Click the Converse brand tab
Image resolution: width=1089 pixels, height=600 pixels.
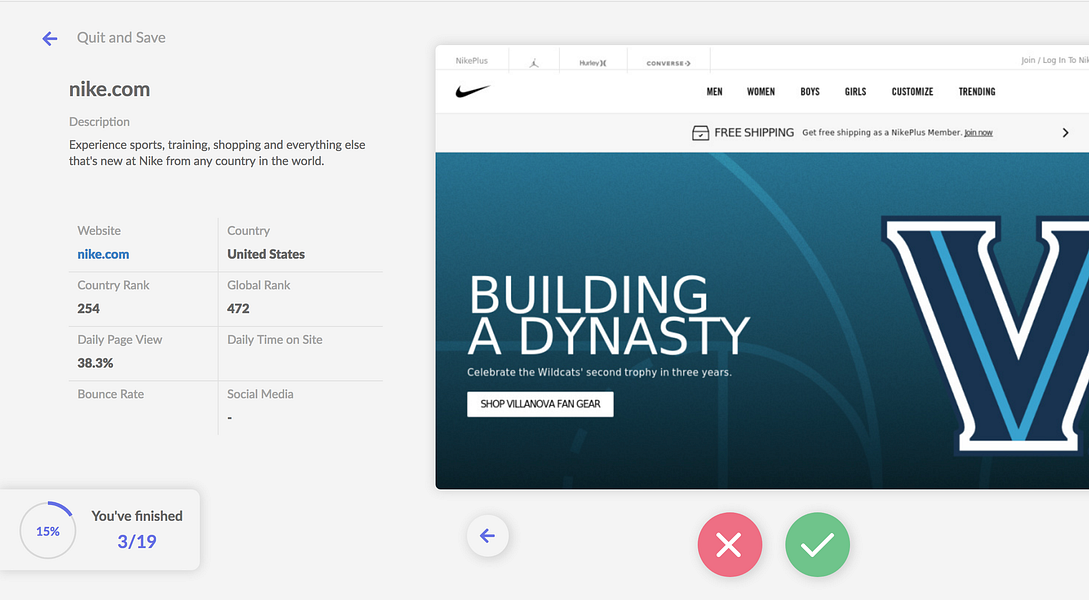coord(668,63)
